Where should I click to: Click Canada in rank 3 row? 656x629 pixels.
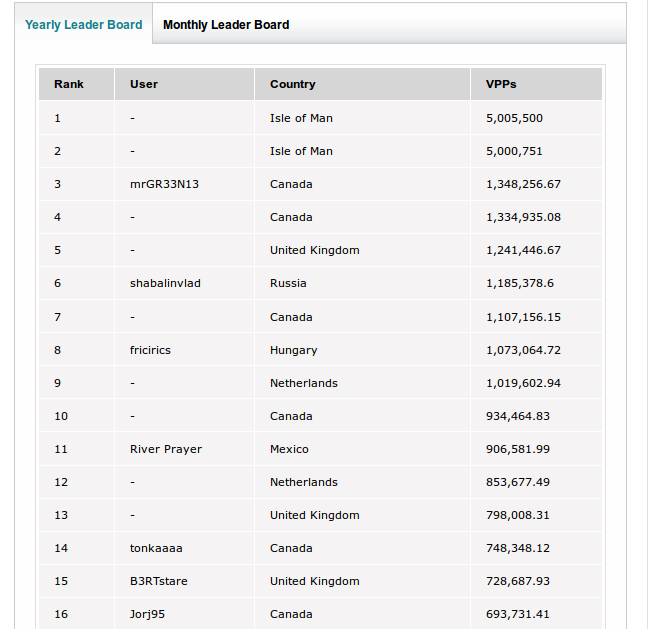tap(291, 184)
